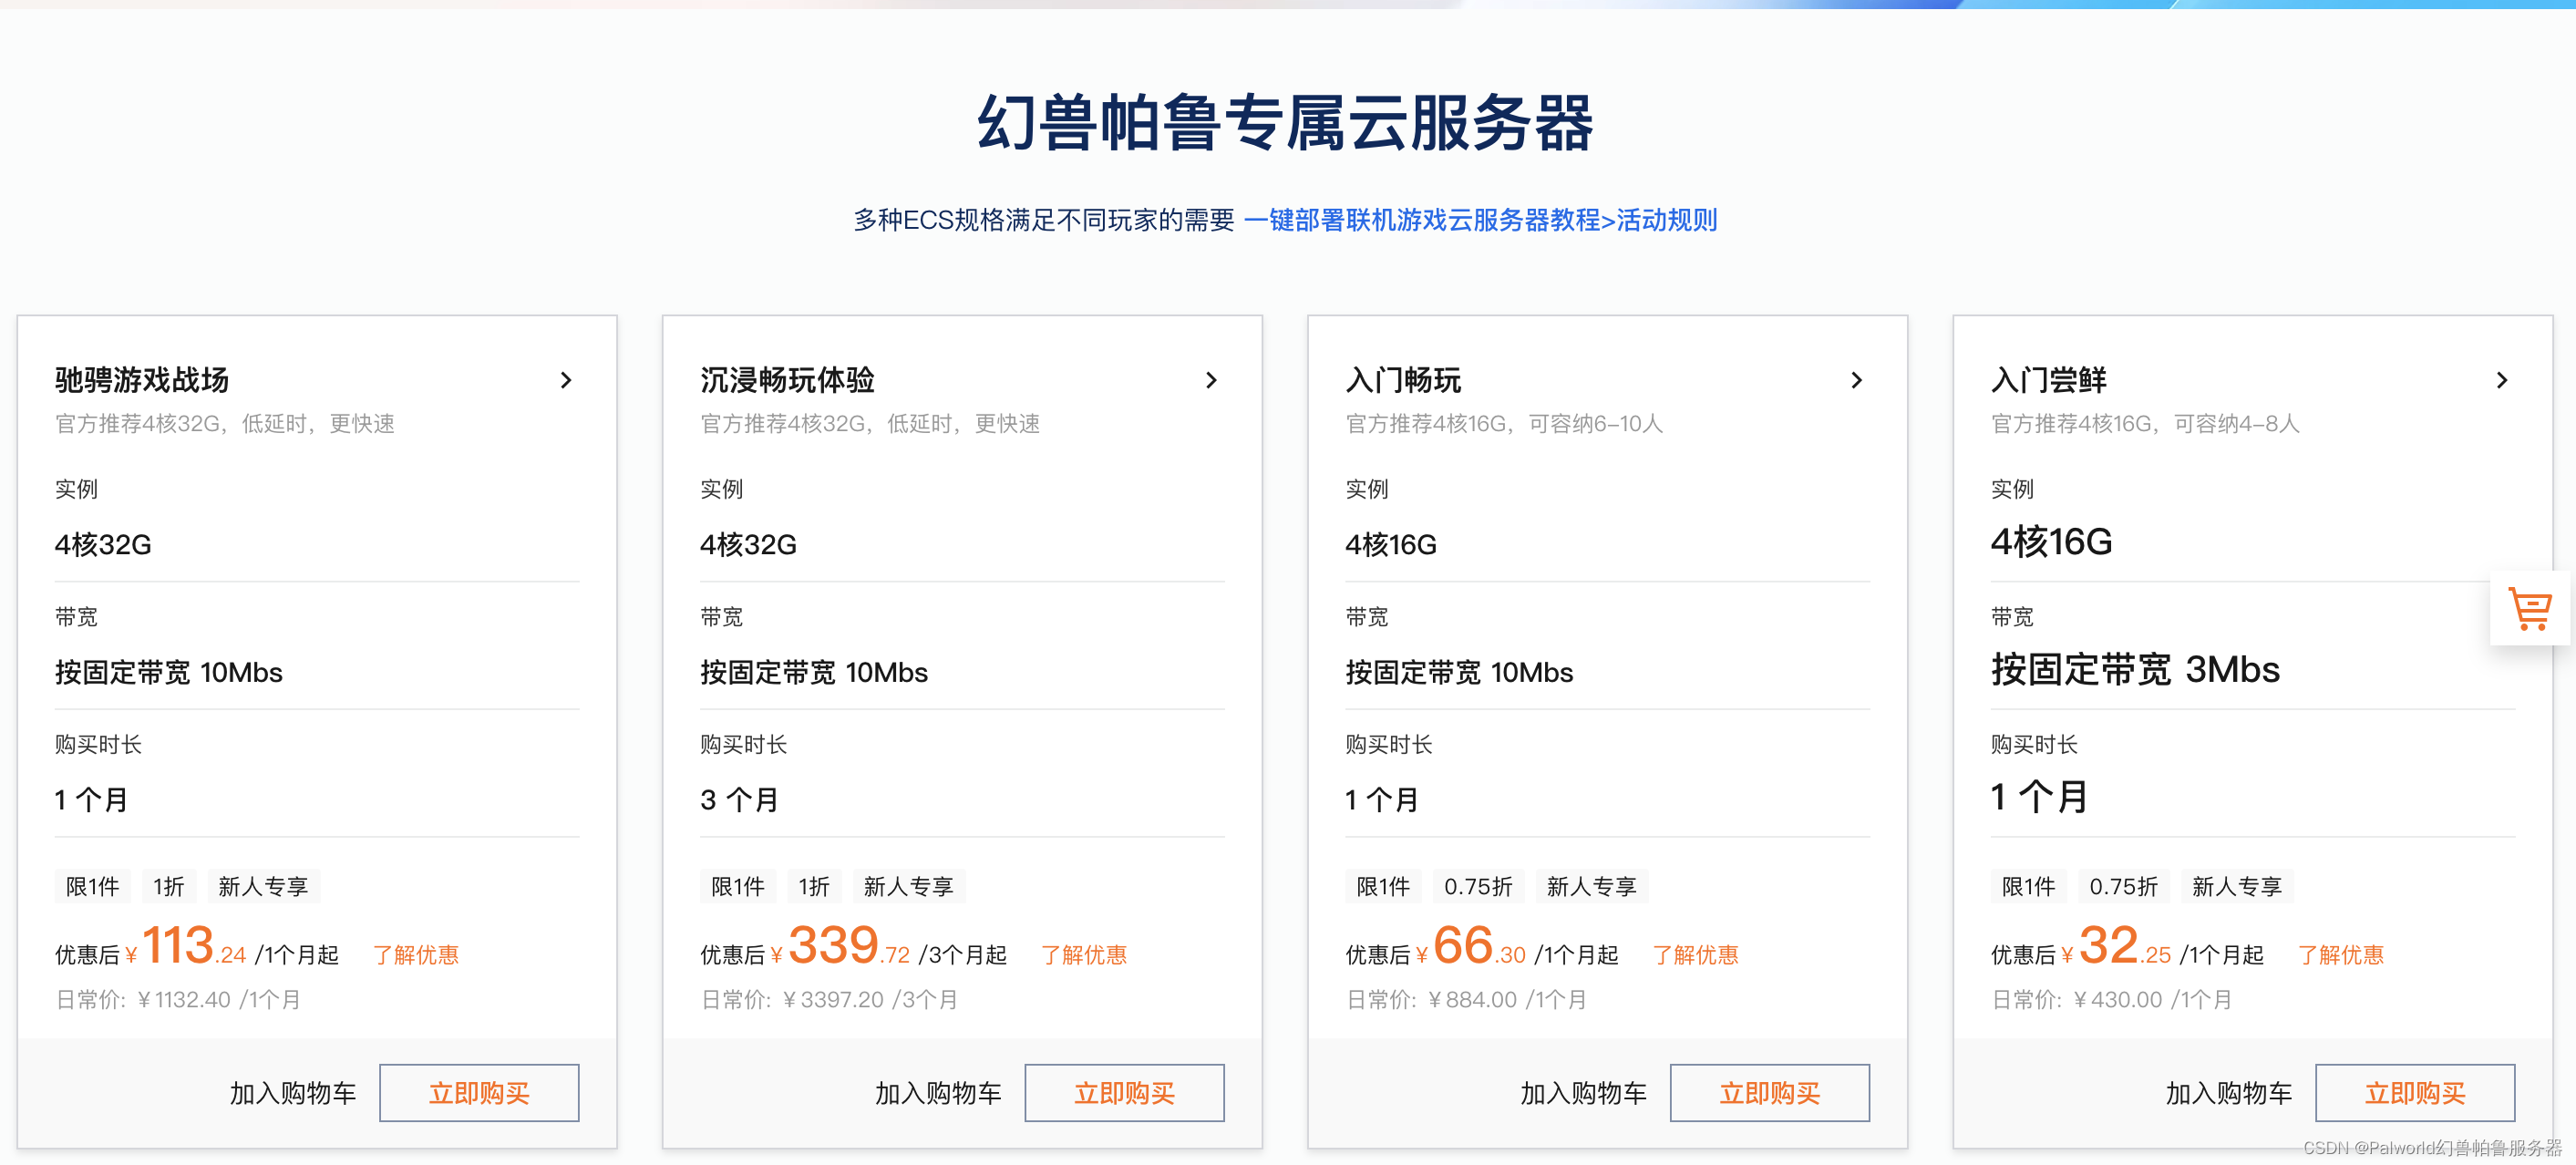Image resolution: width=2576 pixels, height=1165 pixels.
Task: Expand the 入门畅玩 card chevron arrow
Action: pos(1856,380)
